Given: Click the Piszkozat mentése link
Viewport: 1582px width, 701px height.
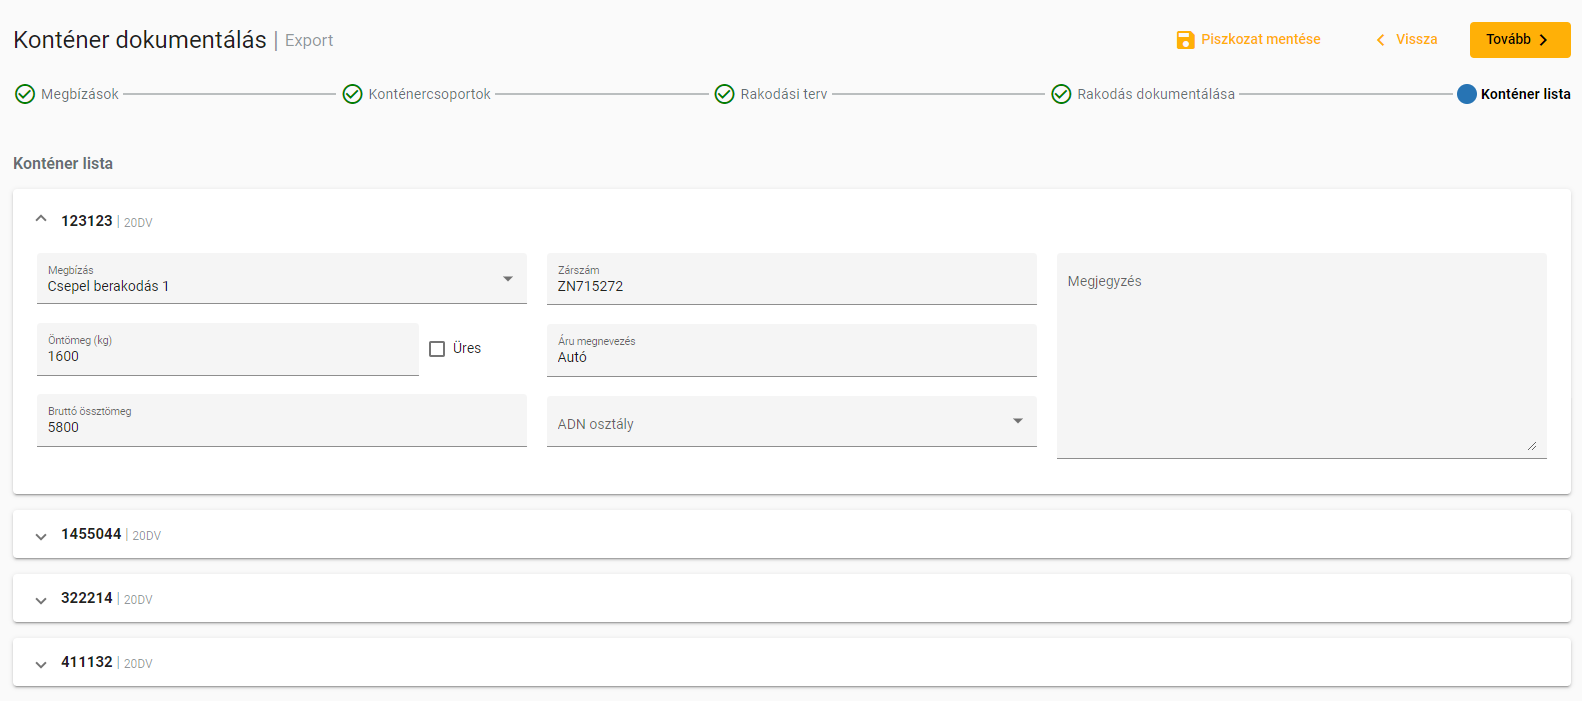Looking at the screenshot, I should 1260,40.
